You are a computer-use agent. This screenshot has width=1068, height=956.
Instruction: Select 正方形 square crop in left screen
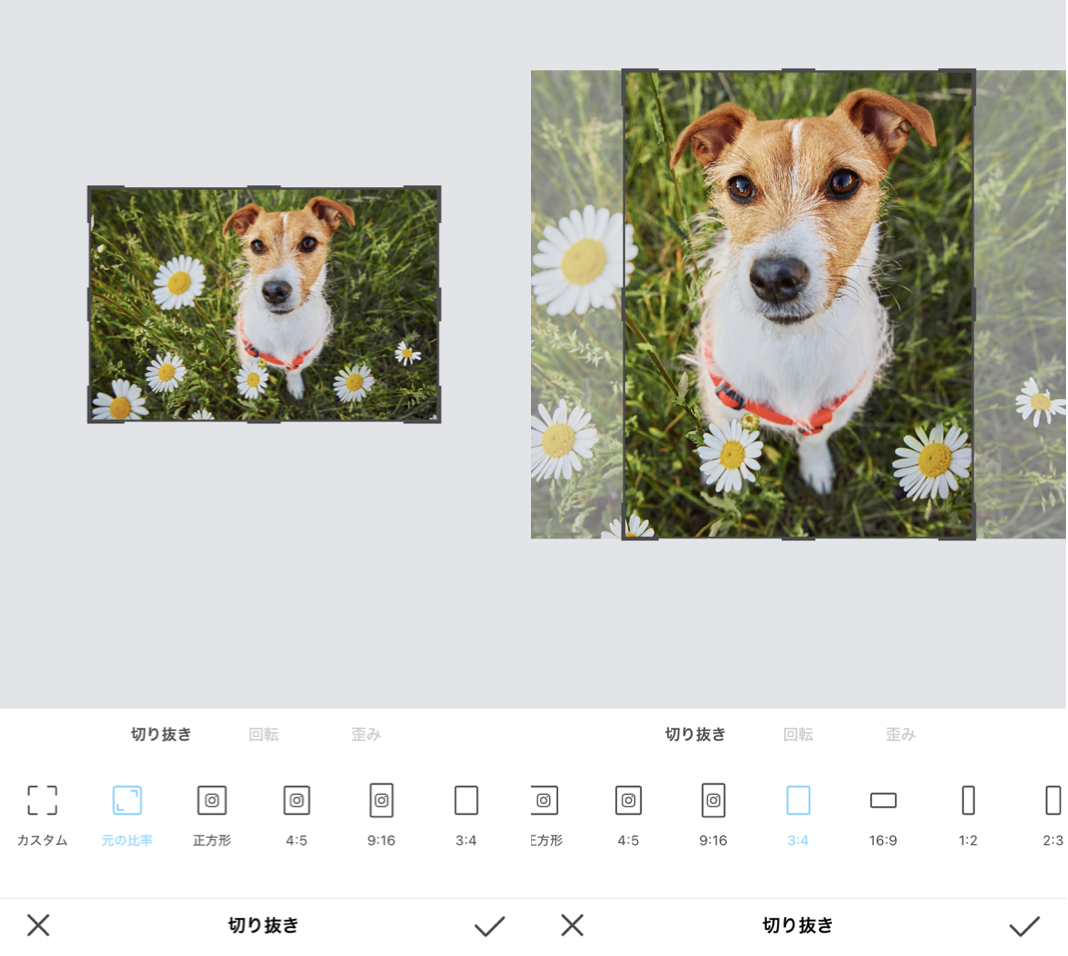[212, 801]
